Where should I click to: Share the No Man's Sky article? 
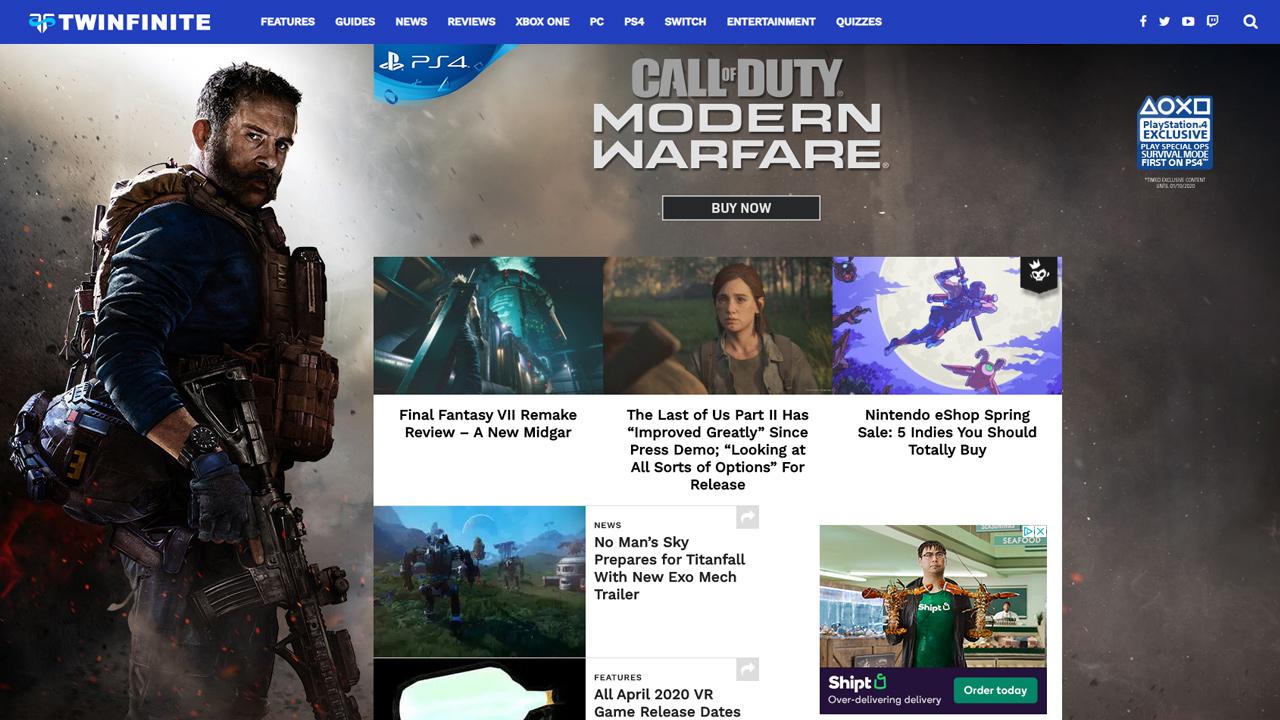[x=747, y=517]
